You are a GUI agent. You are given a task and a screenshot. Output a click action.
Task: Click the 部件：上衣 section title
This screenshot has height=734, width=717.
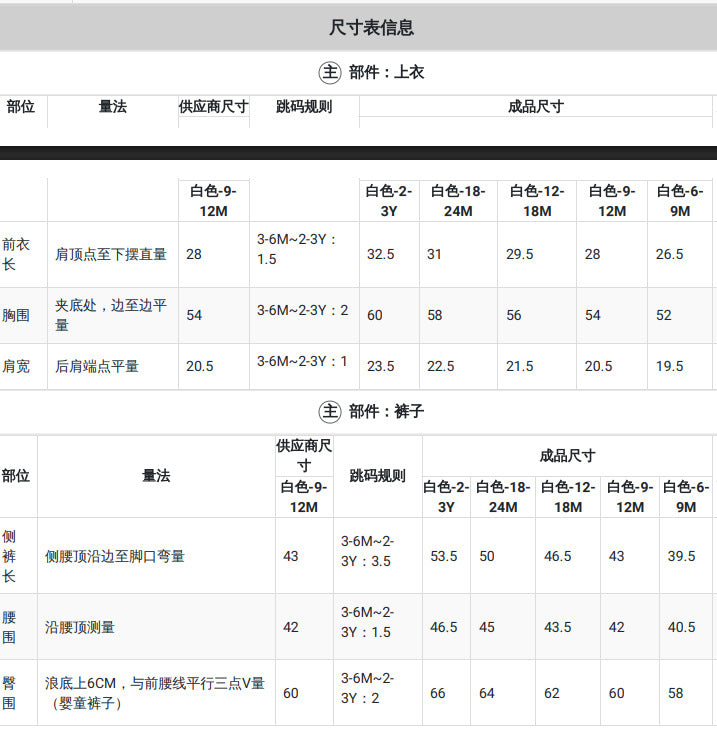point(387,73)
